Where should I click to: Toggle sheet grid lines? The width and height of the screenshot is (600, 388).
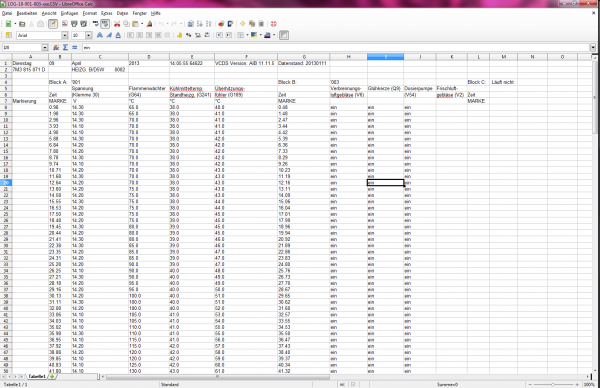click(284, 35)
